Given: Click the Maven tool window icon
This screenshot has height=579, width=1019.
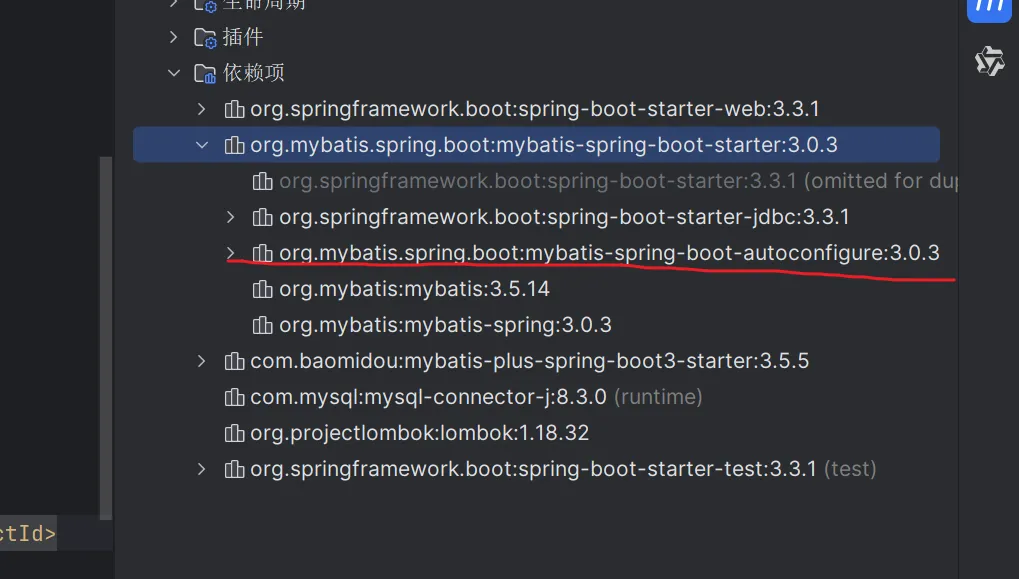Looking at the screenshot, I should coord(989,9).
